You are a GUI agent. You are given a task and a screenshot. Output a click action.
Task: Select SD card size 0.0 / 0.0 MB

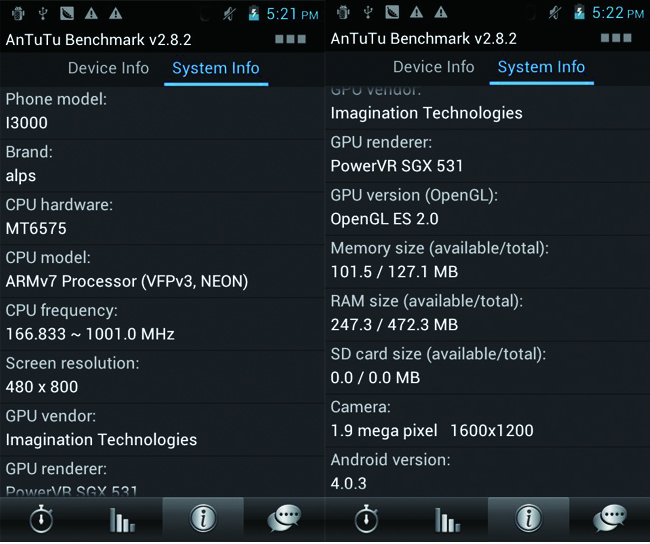click(x=375, y=378)
